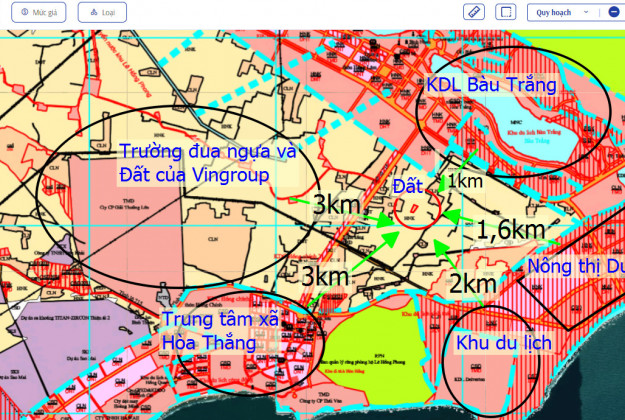
Task: Open the Mức giá price filter
Action: [x=39, y=12]
